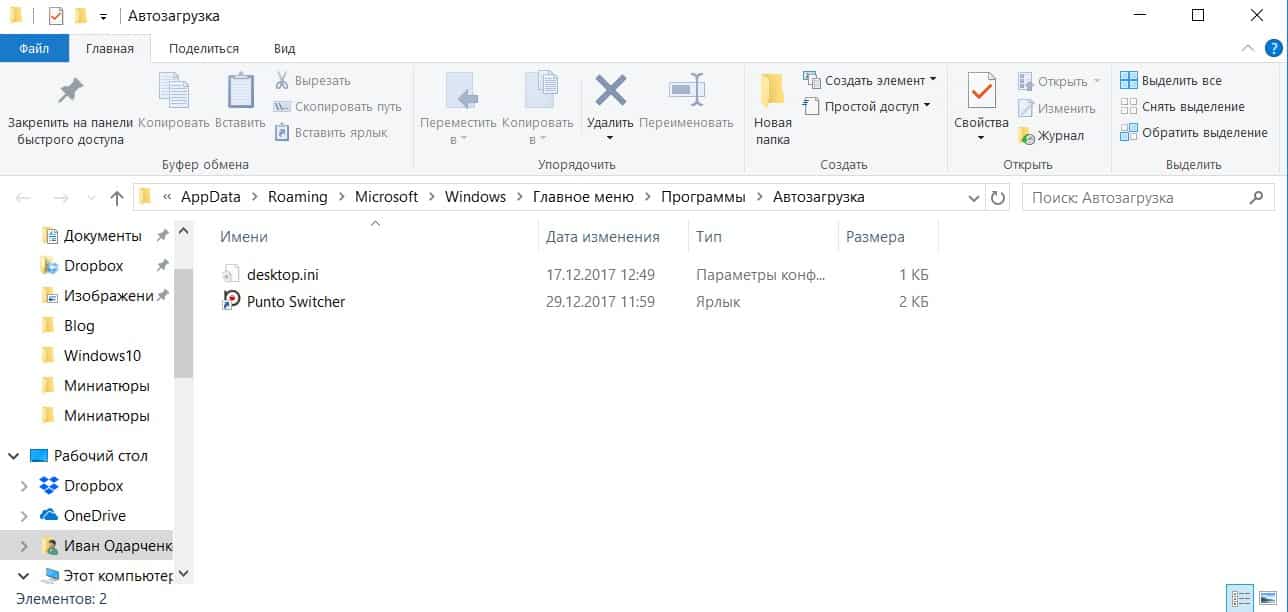Open the Journal (Журнал) history icon
1288x612 pixels.
point(1026,135)
